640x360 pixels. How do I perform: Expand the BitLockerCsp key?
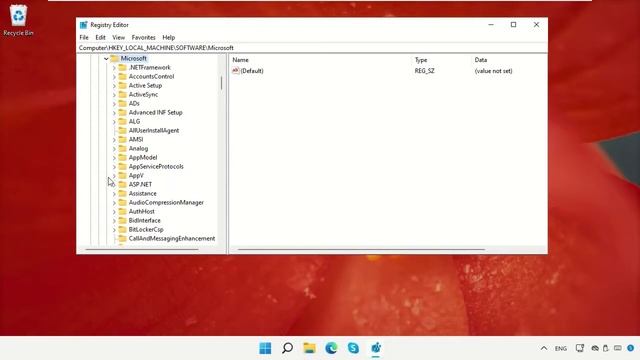114,229
